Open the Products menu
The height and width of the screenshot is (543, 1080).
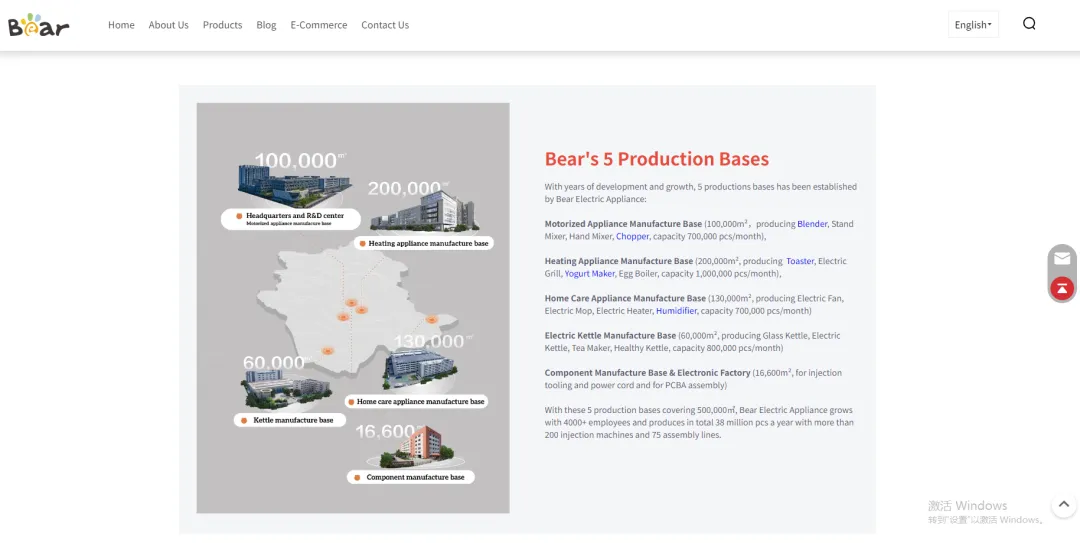222,25
